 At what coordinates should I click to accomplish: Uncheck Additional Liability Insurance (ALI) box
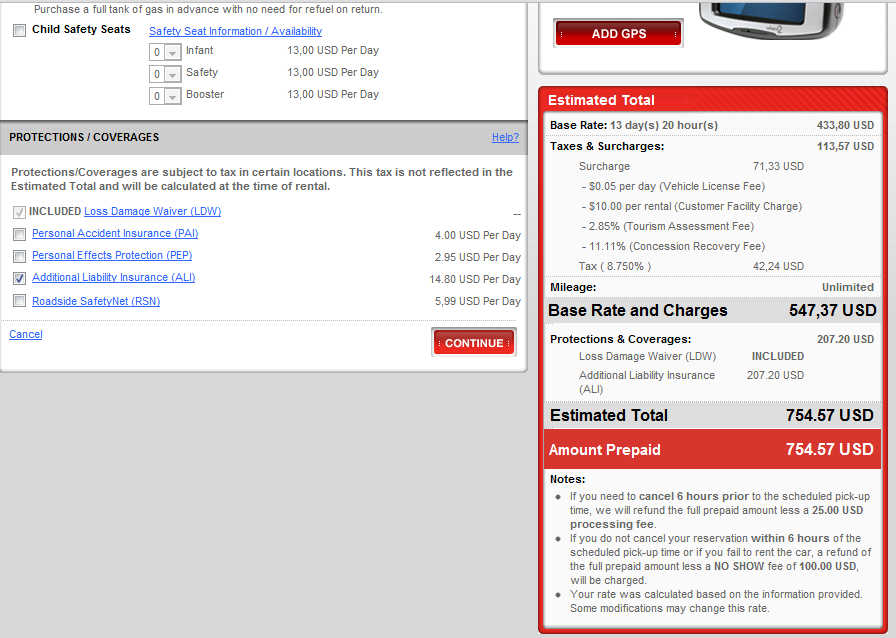[x=20, y=278]
